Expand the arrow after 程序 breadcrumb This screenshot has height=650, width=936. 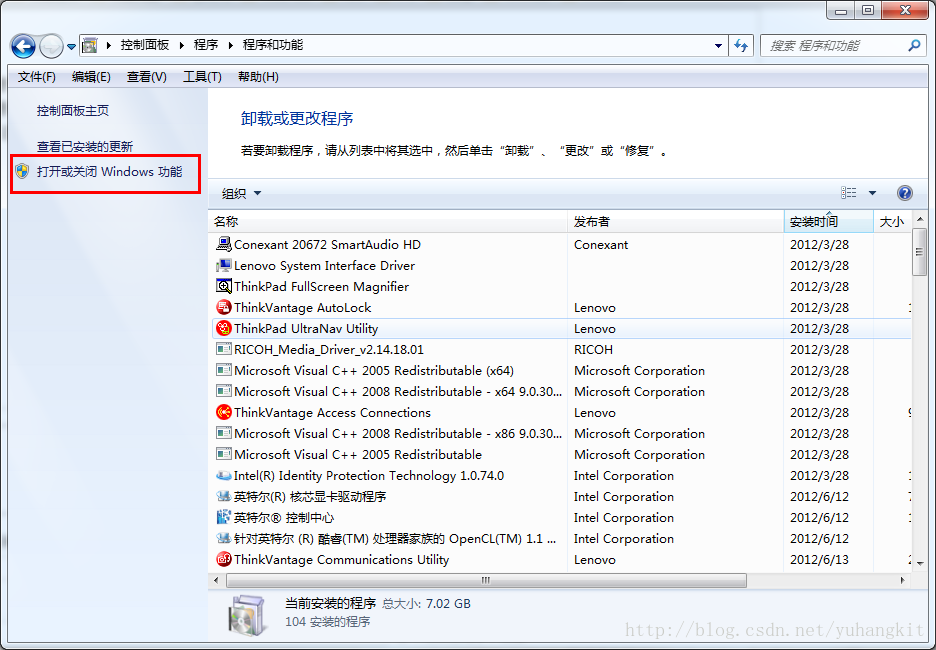click(x=230, y=45)
